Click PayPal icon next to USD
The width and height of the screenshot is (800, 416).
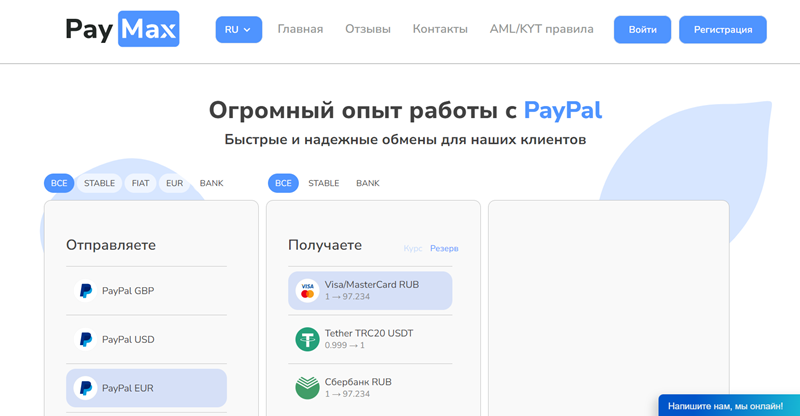pos(86,339)
